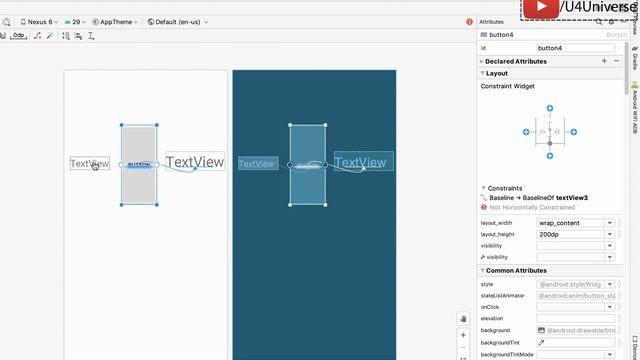This screenshot has width=640, height=360.
Task: Open the Default (en-us) locale dropdown
Action: [178, 22]
